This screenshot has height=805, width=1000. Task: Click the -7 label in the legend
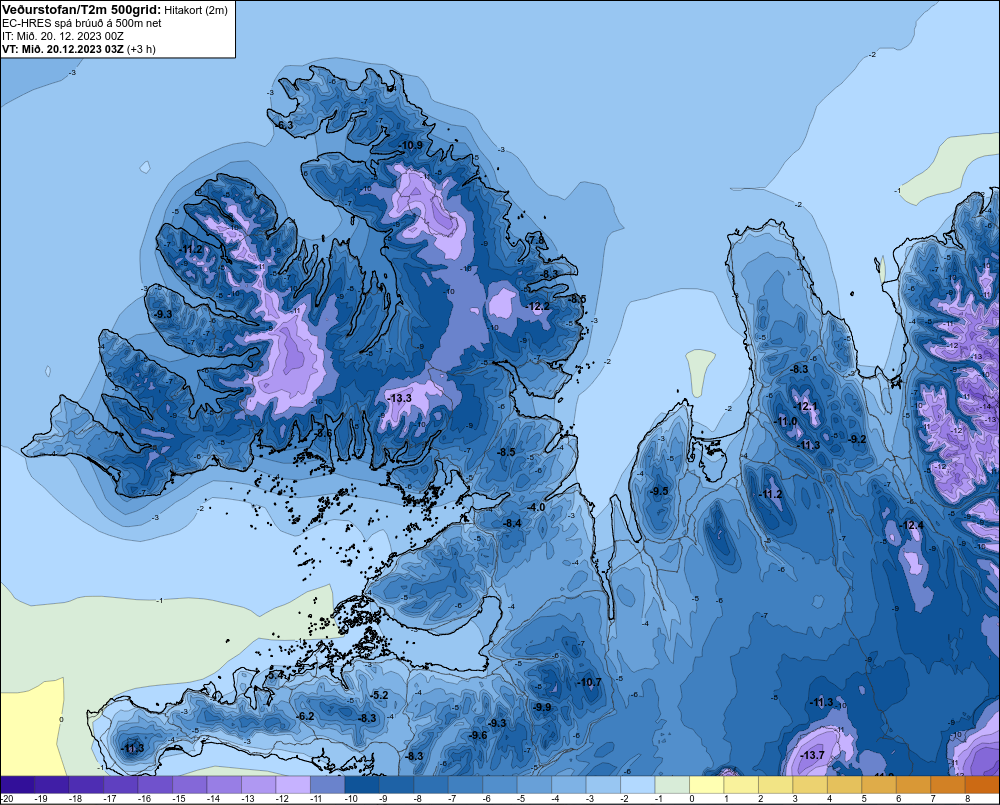pyautogui.click(x=453, y=799)
